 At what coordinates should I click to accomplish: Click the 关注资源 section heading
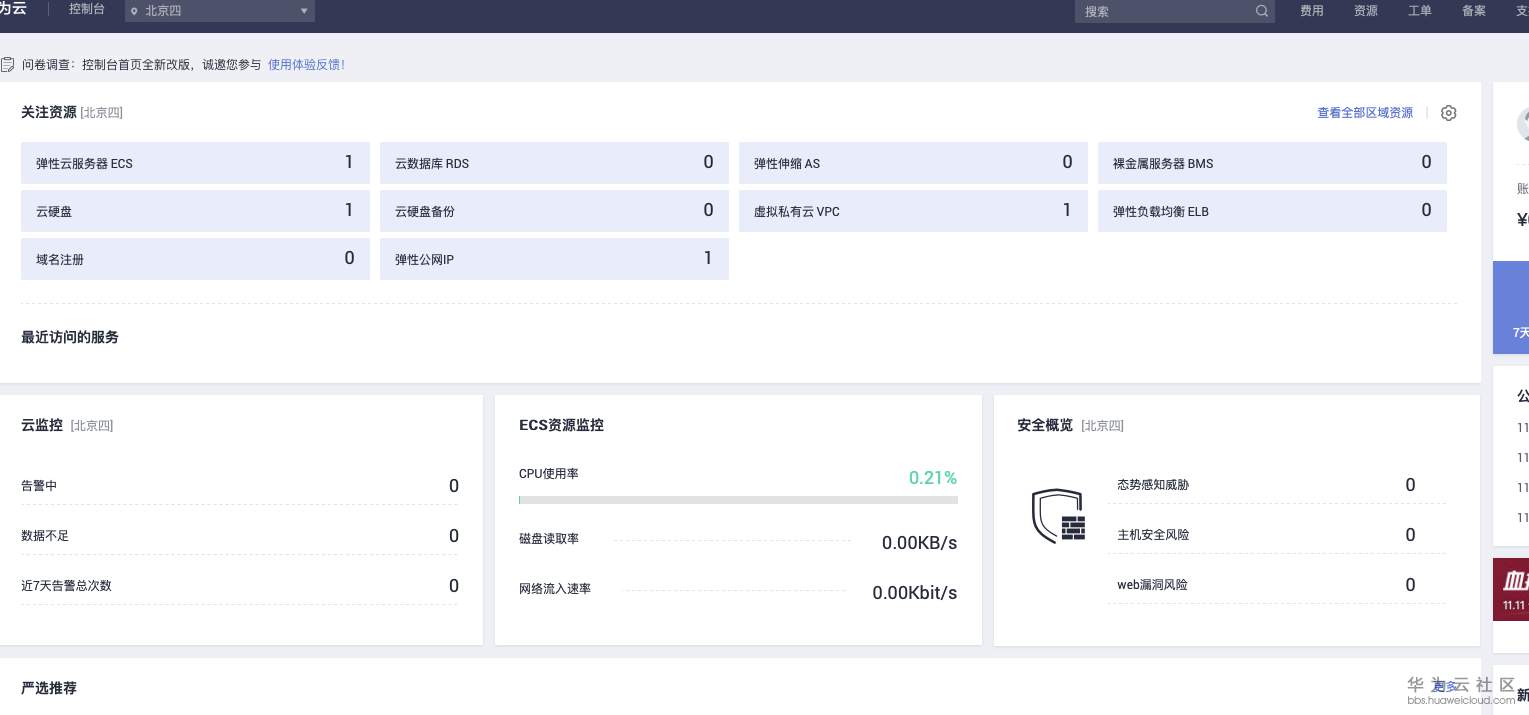point(49,112)
